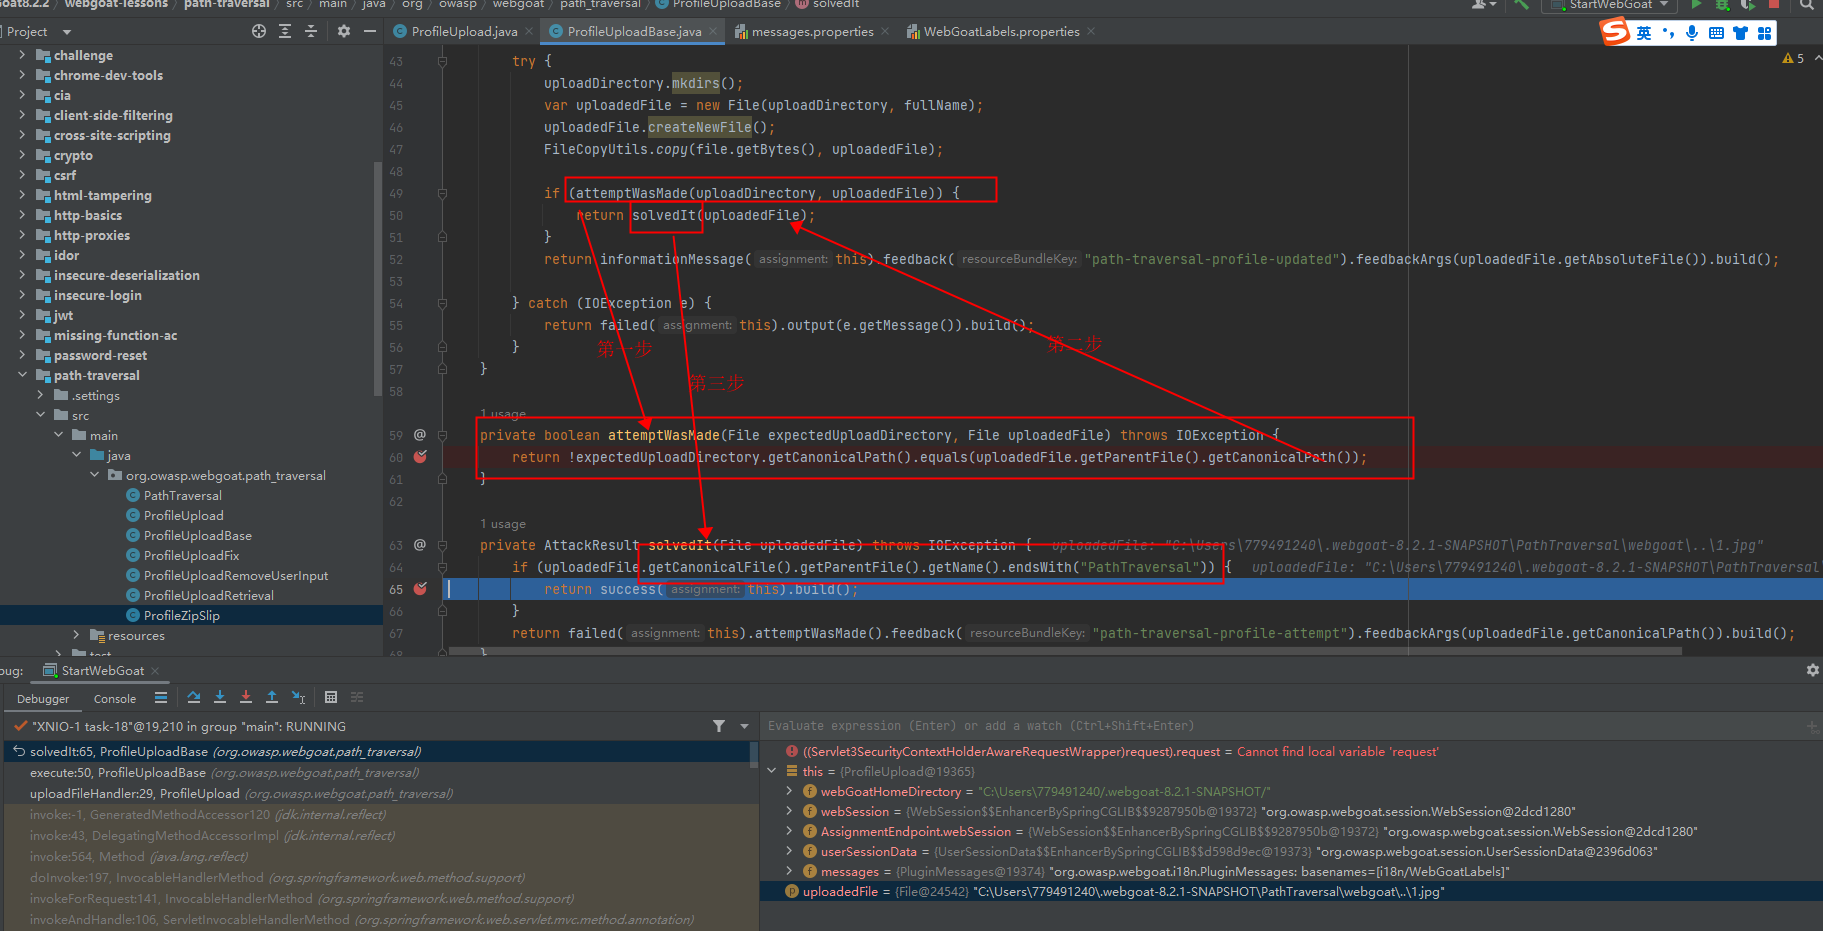Click Sogou microphone voice input icon

coord(1692,33)
